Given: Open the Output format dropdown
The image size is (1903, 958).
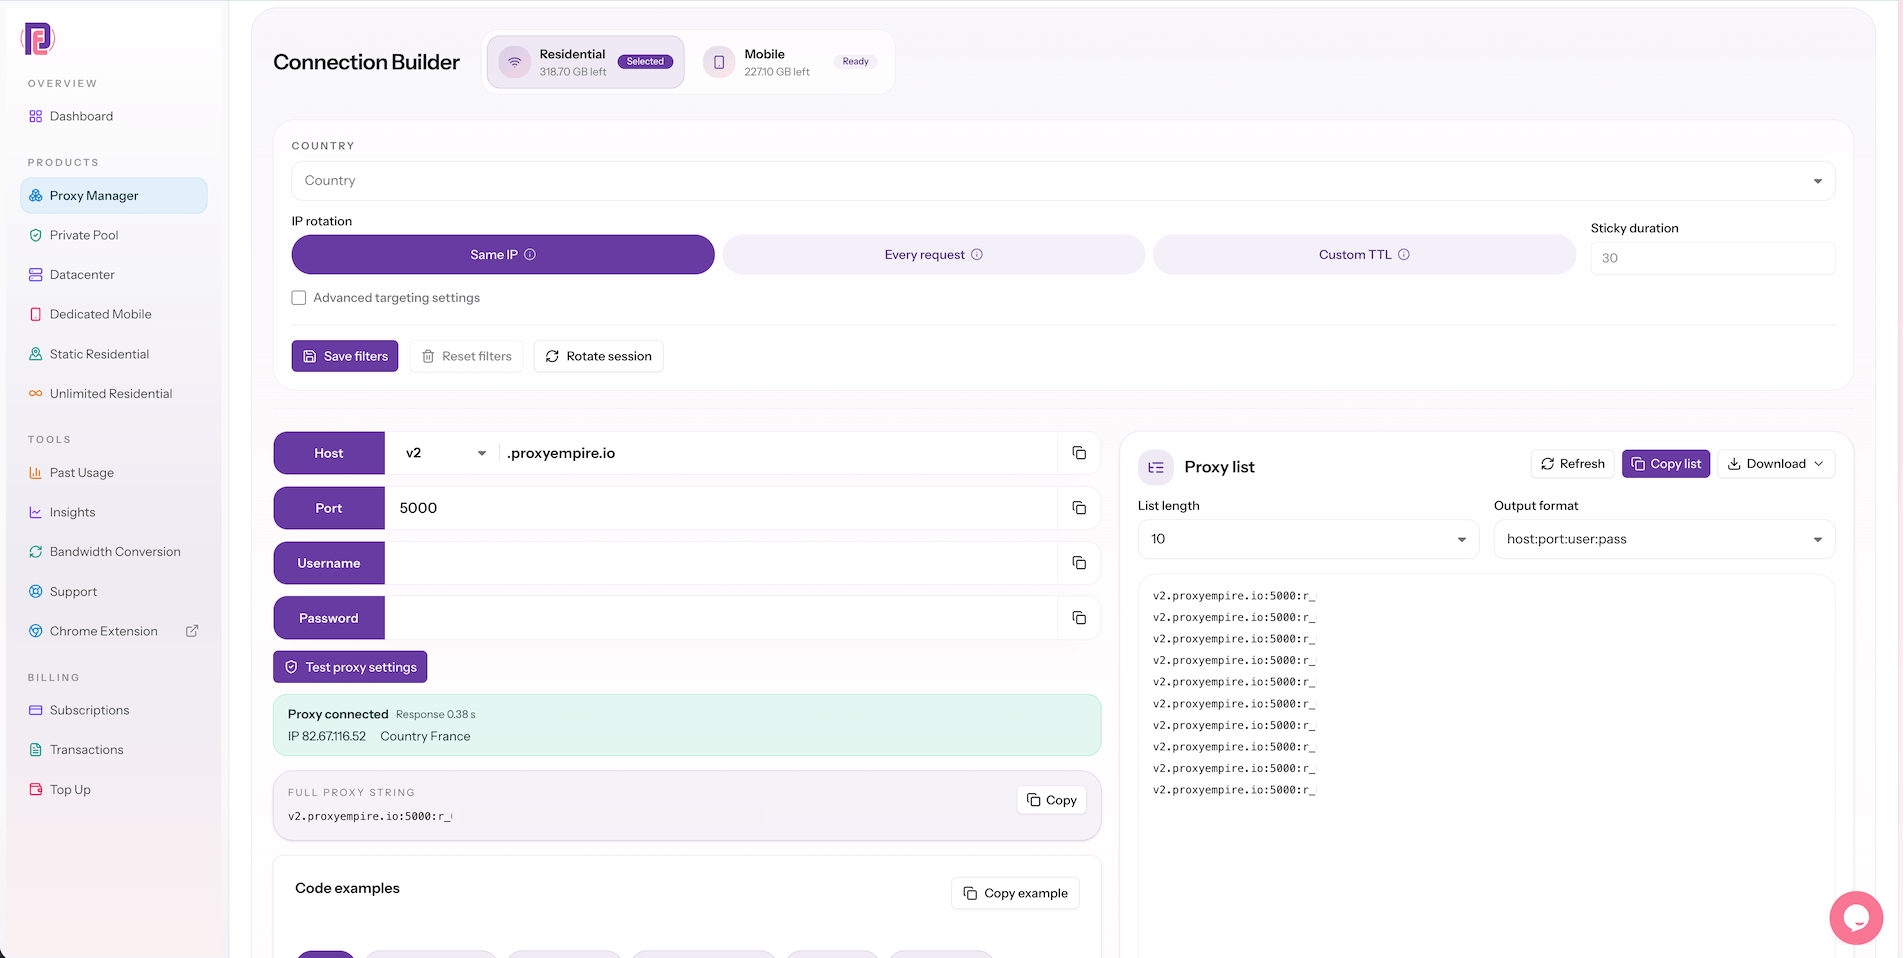Looking at the screenshot, I should pyautogui.click(x=1664, y=539).
